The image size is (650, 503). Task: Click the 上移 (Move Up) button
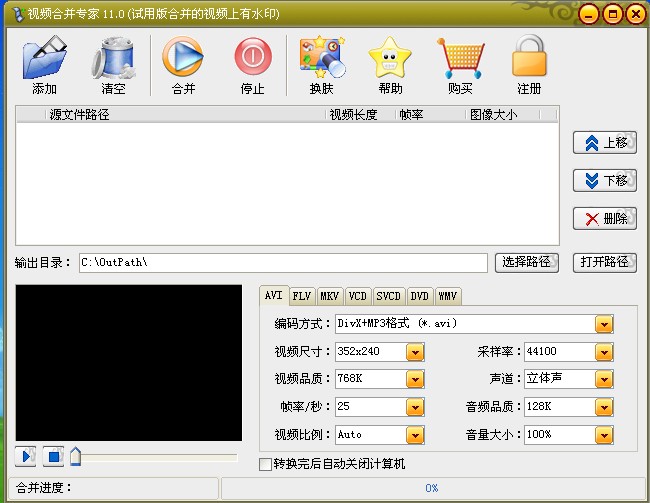point(605,143)
